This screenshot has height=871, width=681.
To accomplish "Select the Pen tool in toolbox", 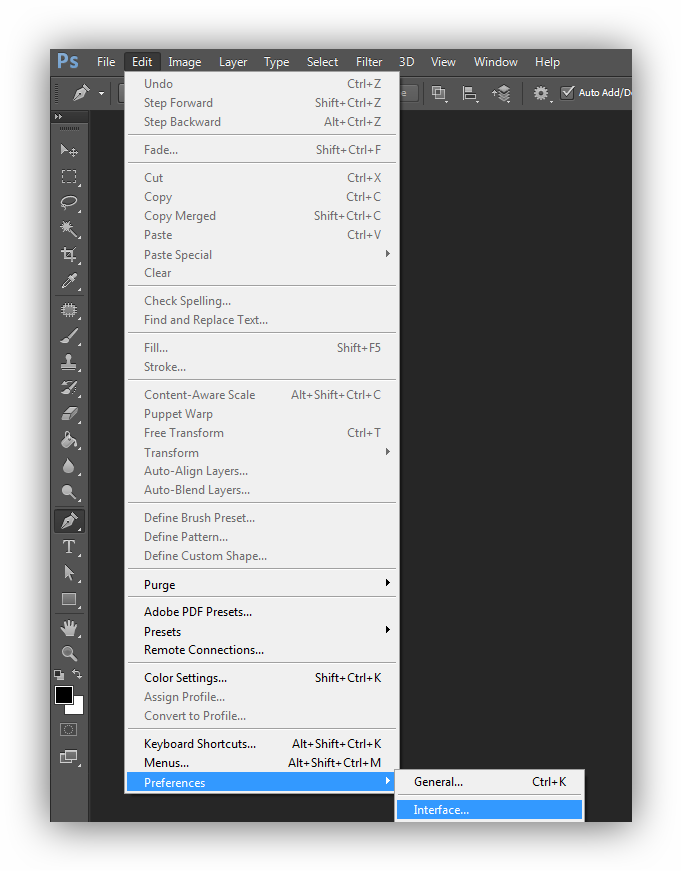I will [x=69, y=520].
